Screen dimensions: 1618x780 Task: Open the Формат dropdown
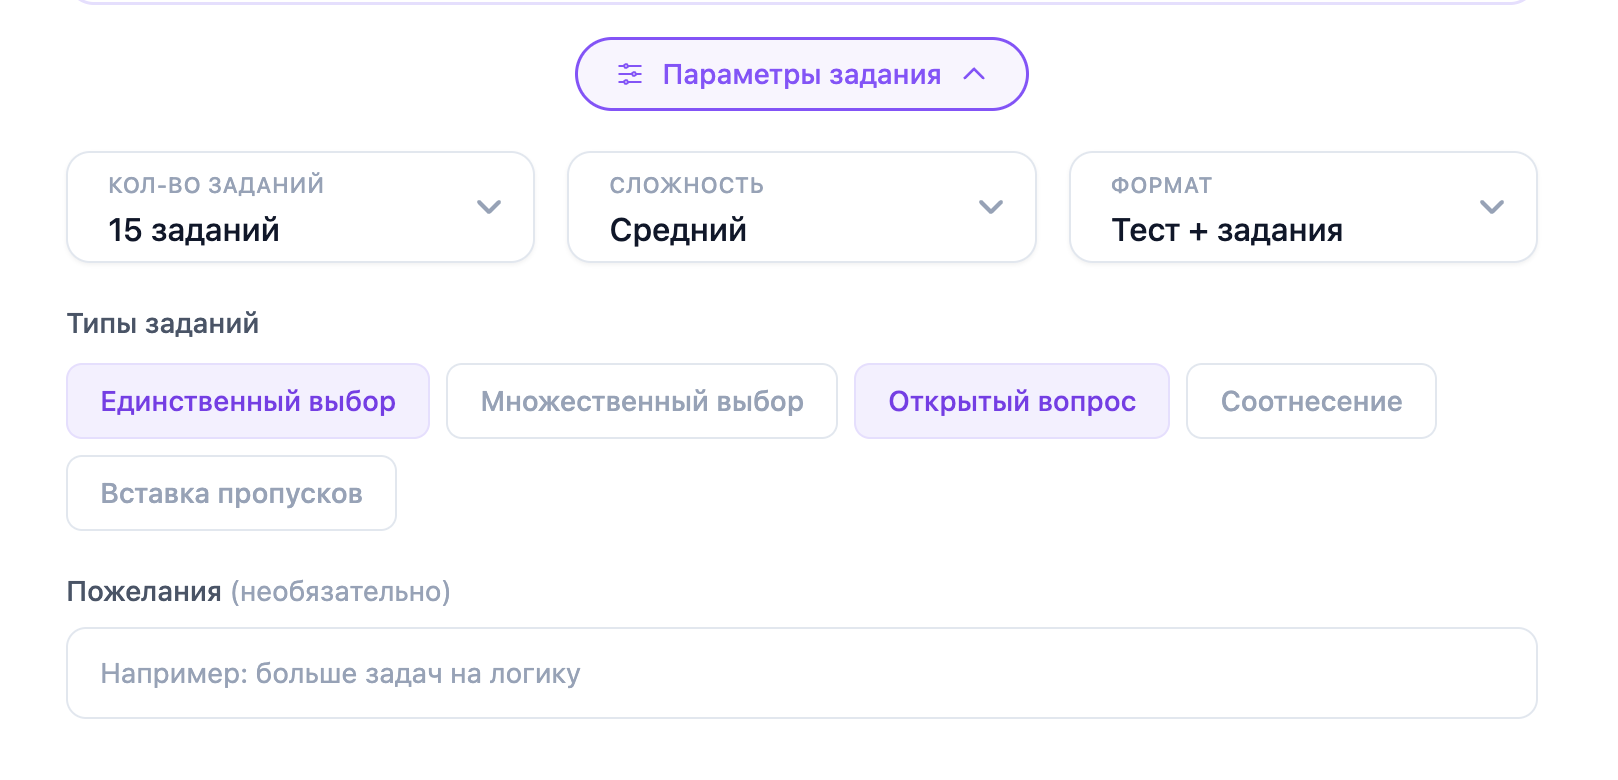[1303, 207]
